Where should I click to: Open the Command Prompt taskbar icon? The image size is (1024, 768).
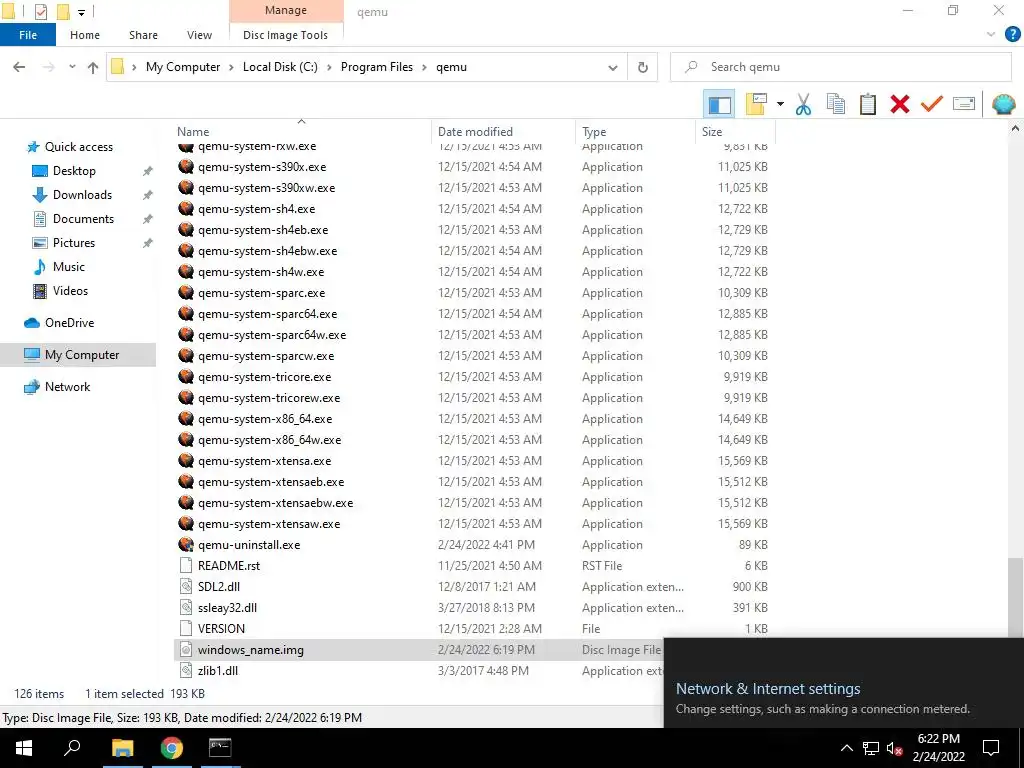click(220, 748)
